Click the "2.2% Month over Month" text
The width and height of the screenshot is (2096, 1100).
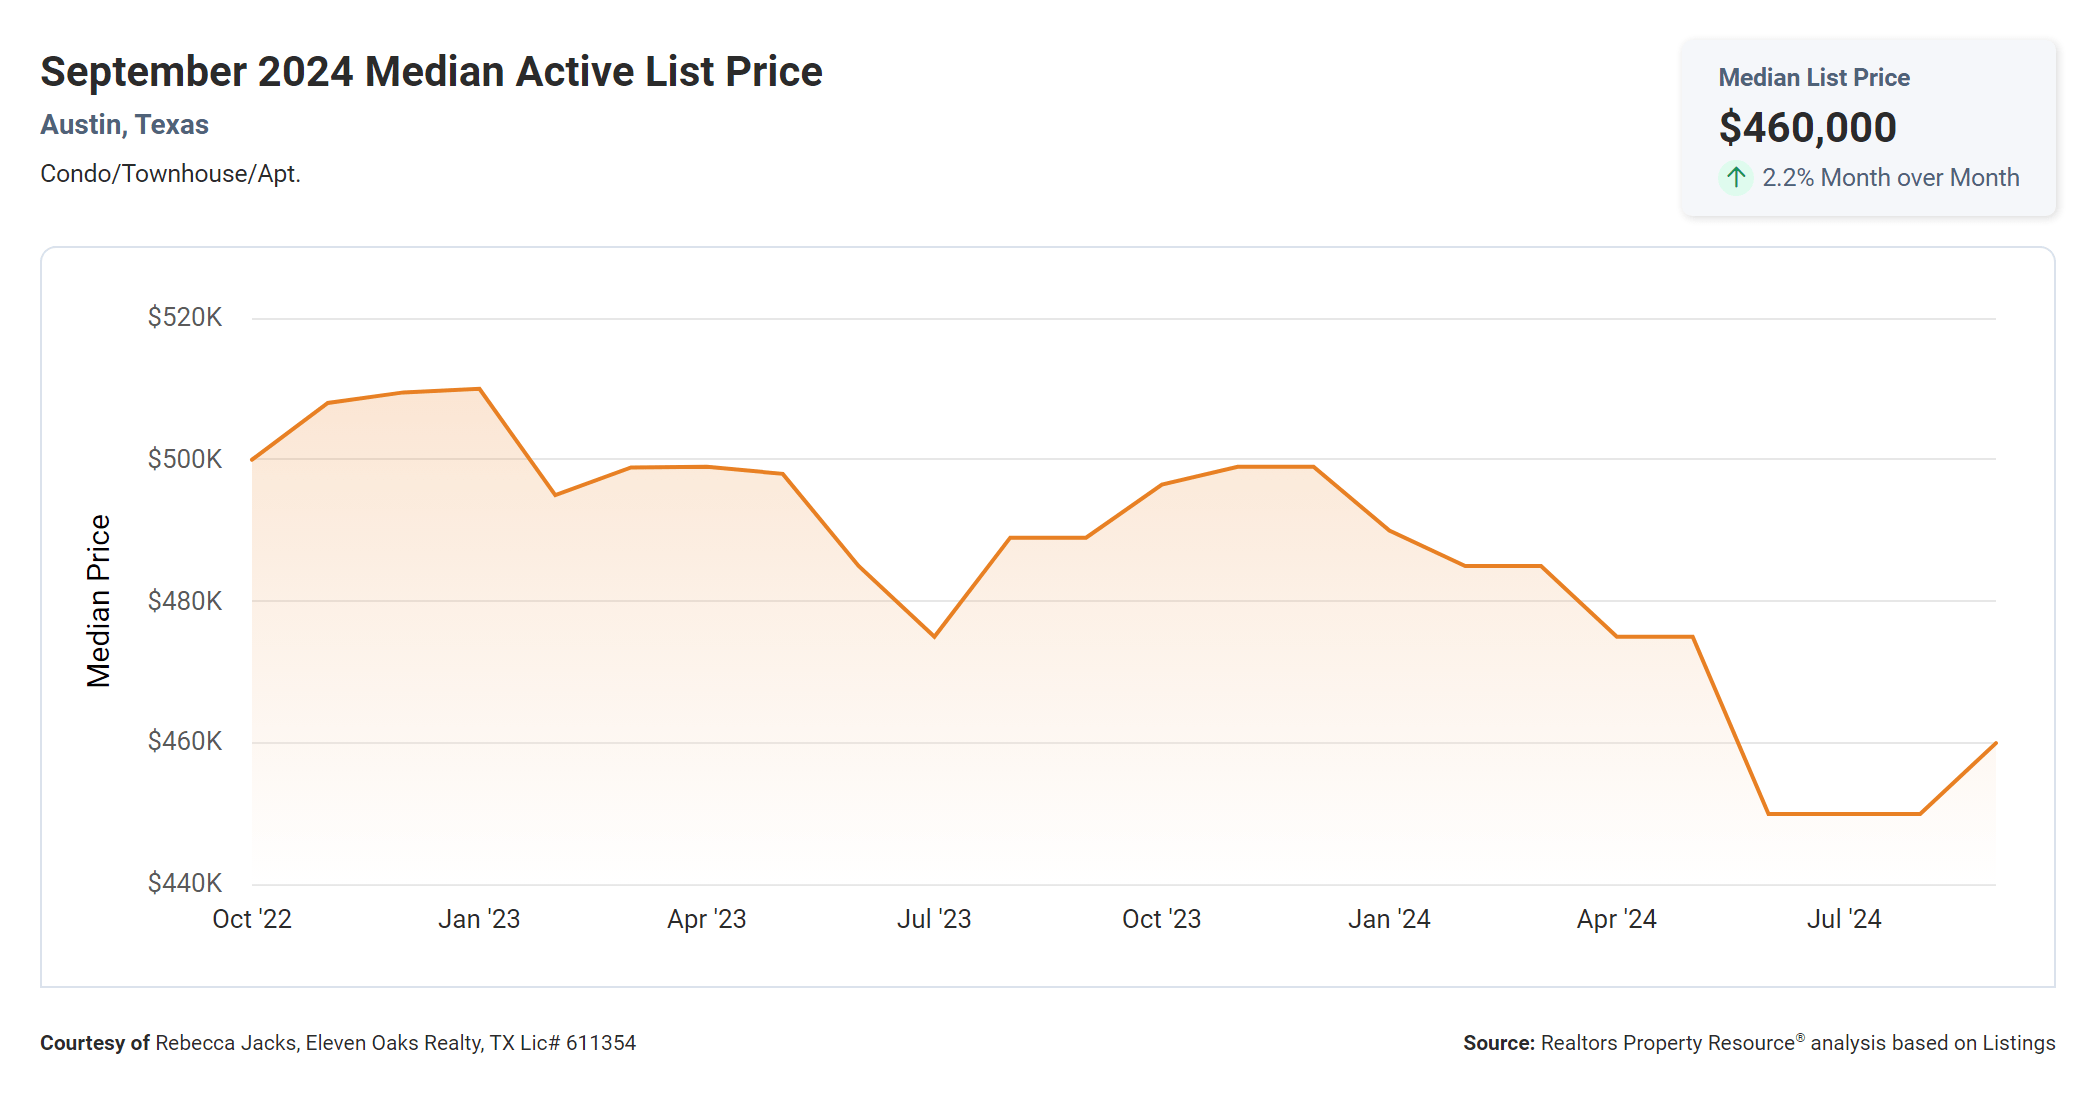(x=1890, y=178)
